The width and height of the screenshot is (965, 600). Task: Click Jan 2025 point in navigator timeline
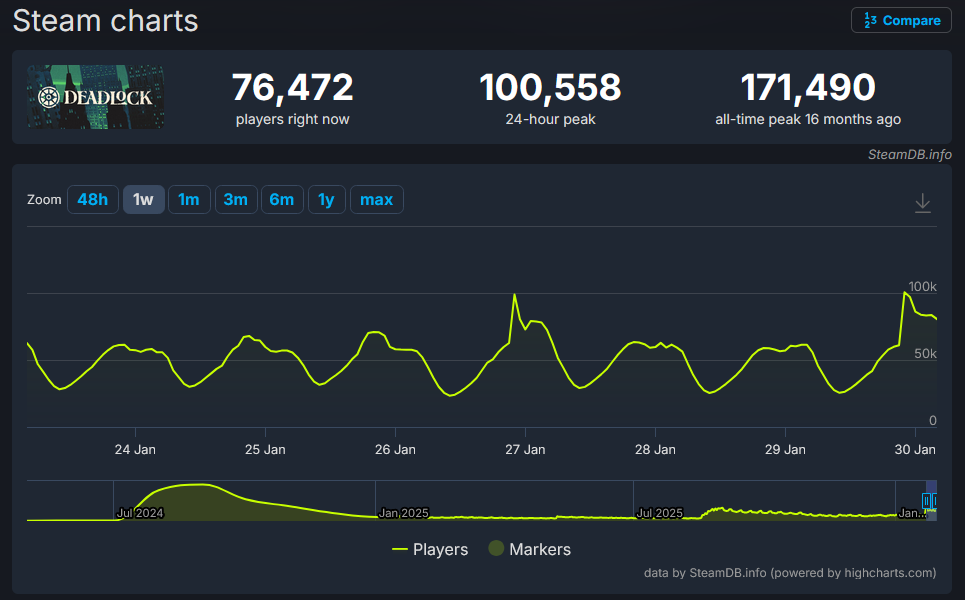point(403,513)
